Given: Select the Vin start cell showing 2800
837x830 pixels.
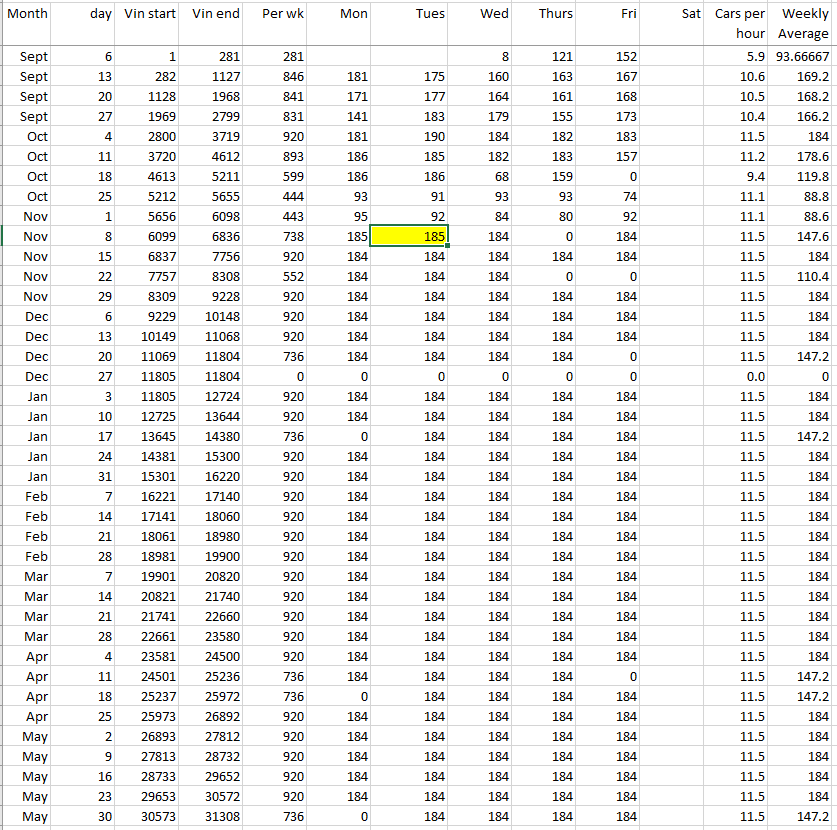Looking at the screenshot, I should click(x=149, y=136).
